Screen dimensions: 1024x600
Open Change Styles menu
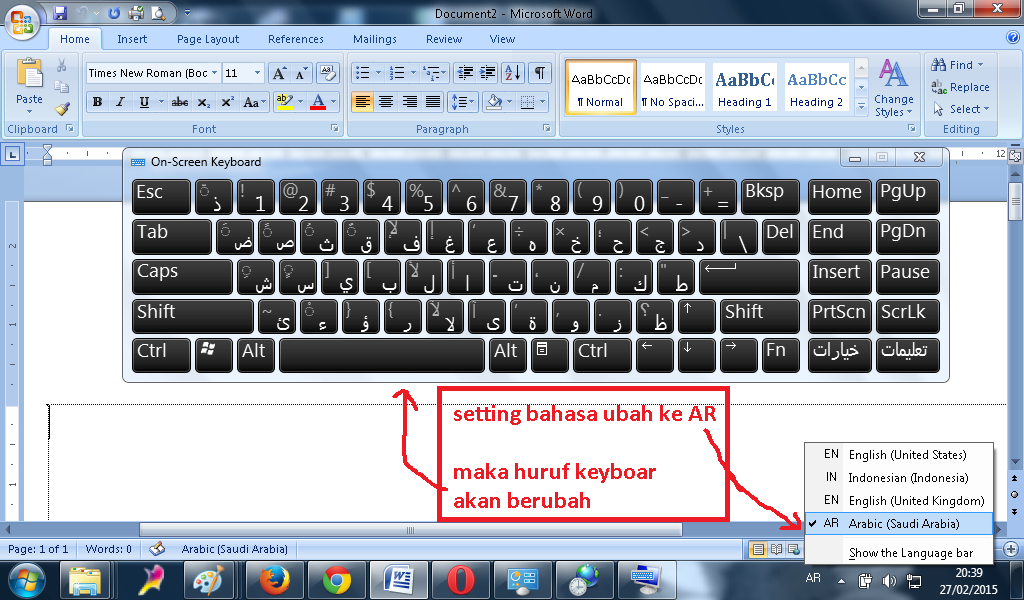tap(894, 88)
